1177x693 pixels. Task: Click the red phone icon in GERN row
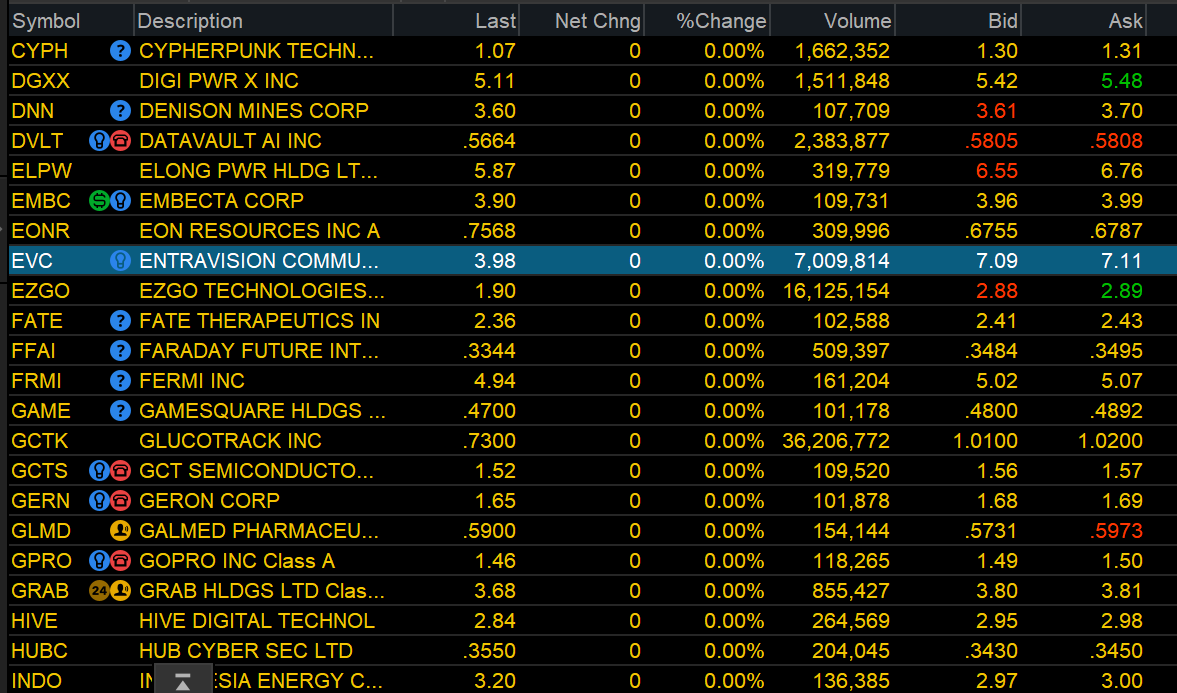coord(120,502)
